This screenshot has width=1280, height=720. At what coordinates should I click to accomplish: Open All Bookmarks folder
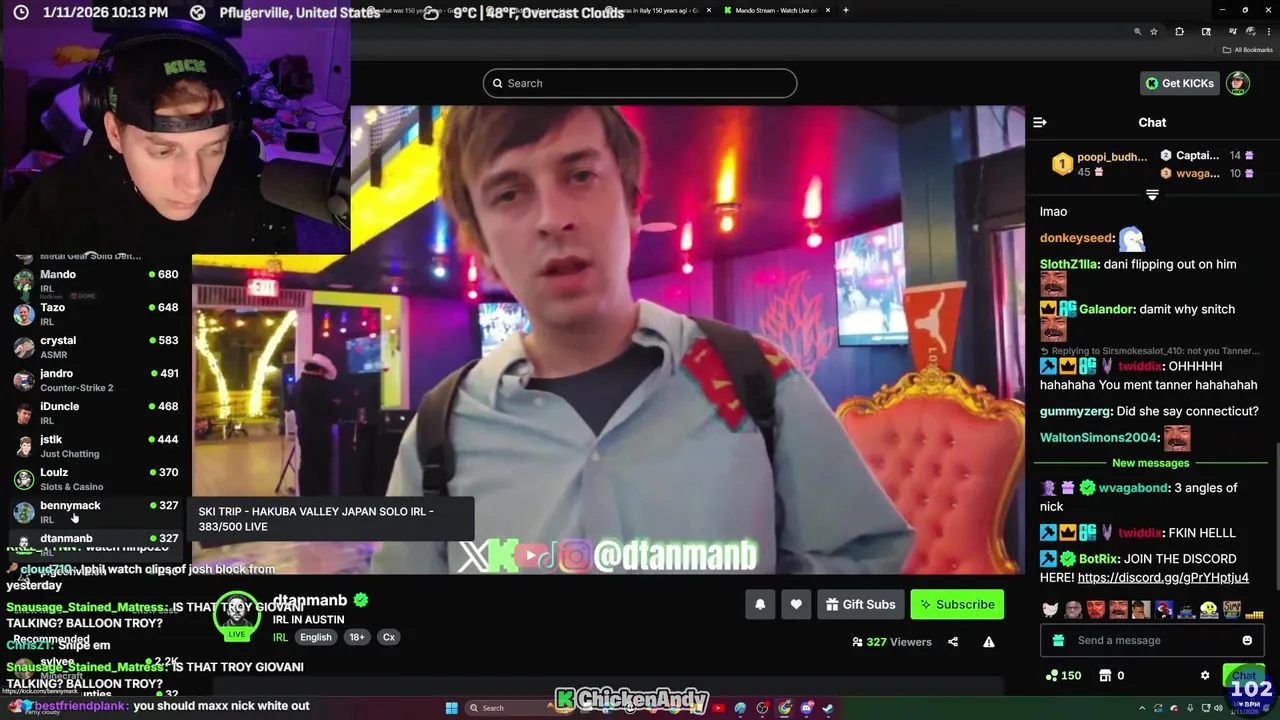(1246, 50)
